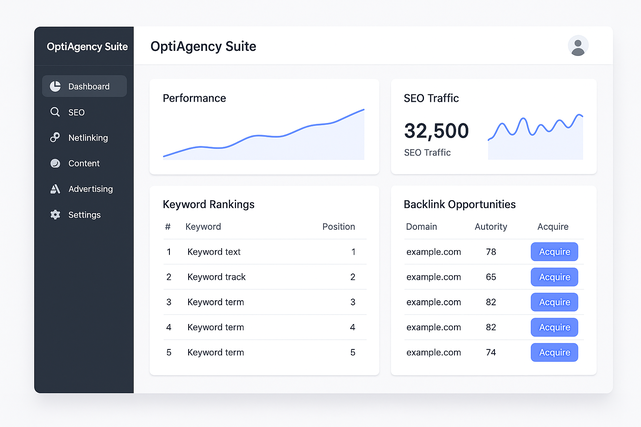Click authority value 65
Image resolution: width=641 pixels, height=427 pixels.
[491, 277]
